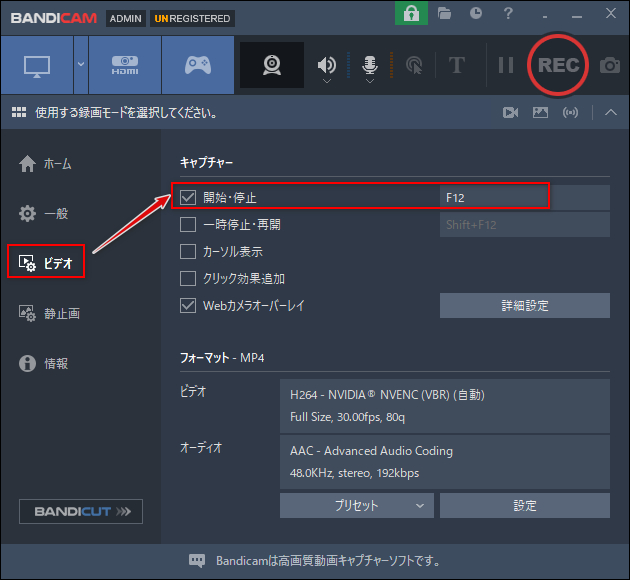This screenshot has height=580, width=630.
Task: Open screen mode dropdown arrow
Action: [x=81, y=65]
